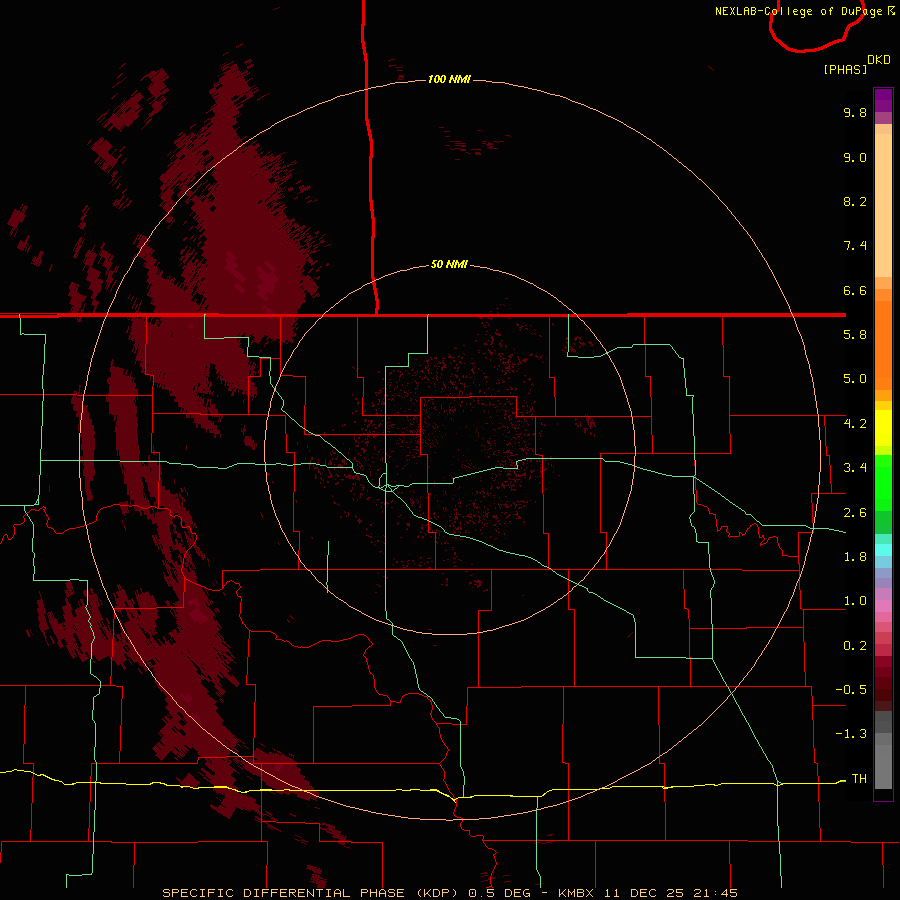Click the 7.4 value on the color scale
The height and width of the screenshot is (900, 900).
click(855, 246)
